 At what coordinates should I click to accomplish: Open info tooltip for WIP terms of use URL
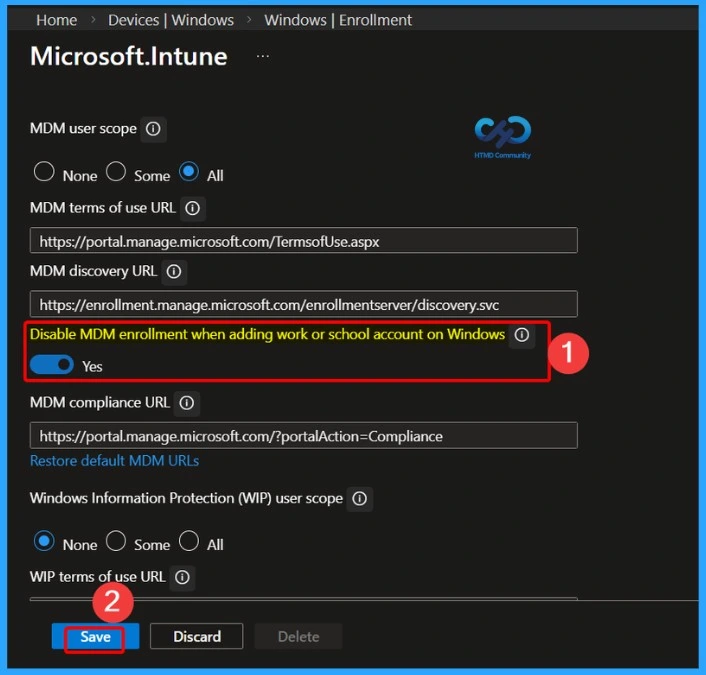pos(182,577)
